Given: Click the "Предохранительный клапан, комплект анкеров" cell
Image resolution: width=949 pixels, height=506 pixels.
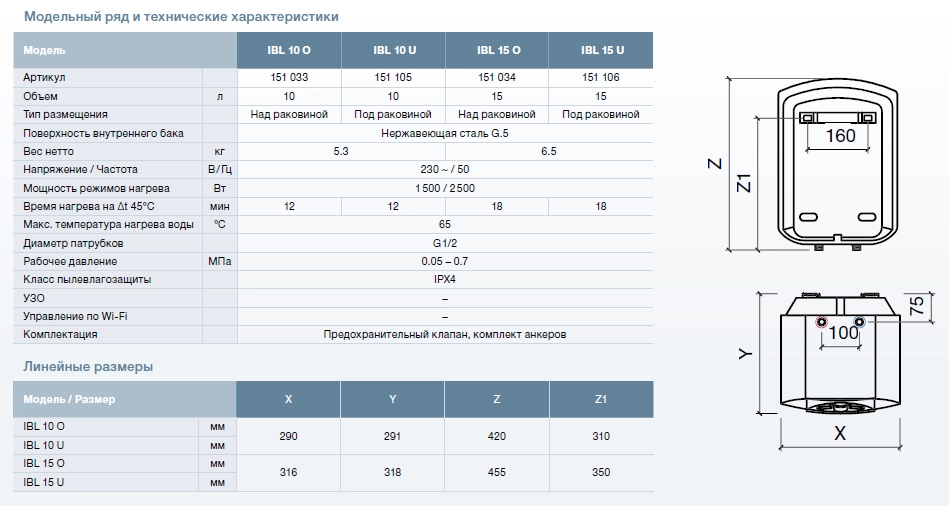Looking at the screenshot, I should click(x=445, y=335).
